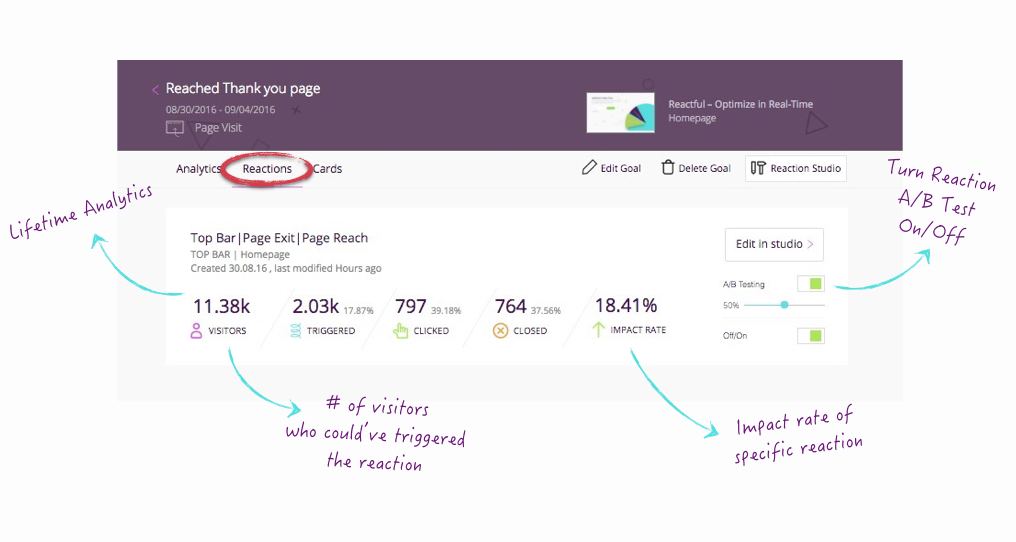Open the Edit in studio button
Image resolution: width=1016 pixels, height=542 pixels.
pos(774,244)
